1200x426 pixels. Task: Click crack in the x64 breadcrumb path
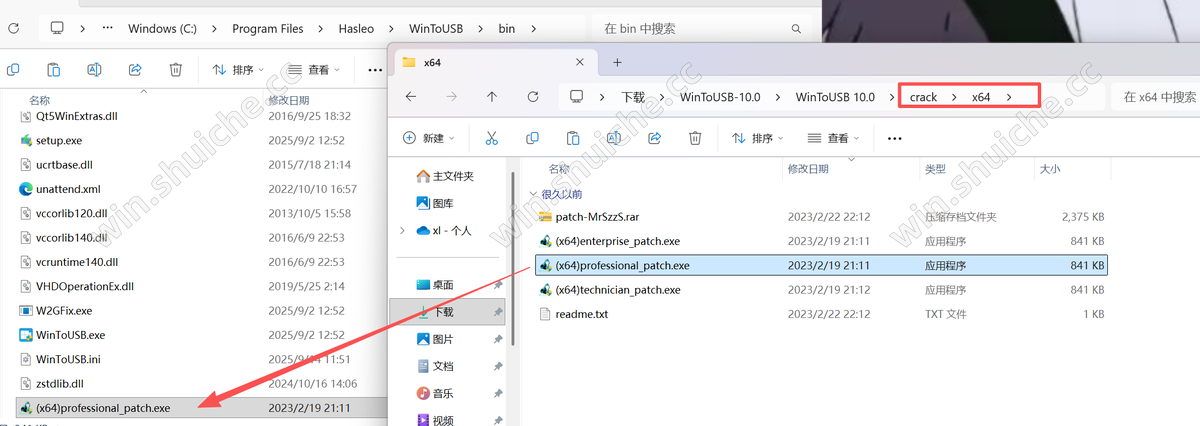pyautogui.click(x=923, y=97)
